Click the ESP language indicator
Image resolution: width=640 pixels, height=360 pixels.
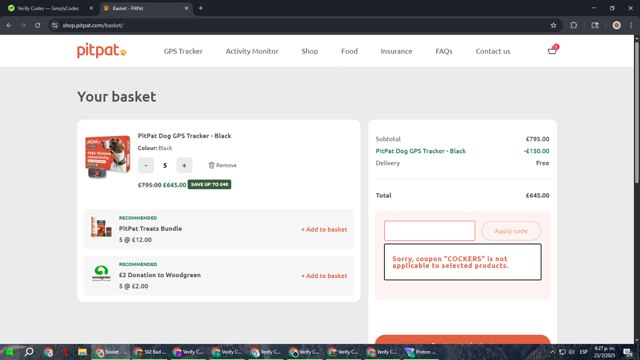pyautogui.click(x=584, y=352)
